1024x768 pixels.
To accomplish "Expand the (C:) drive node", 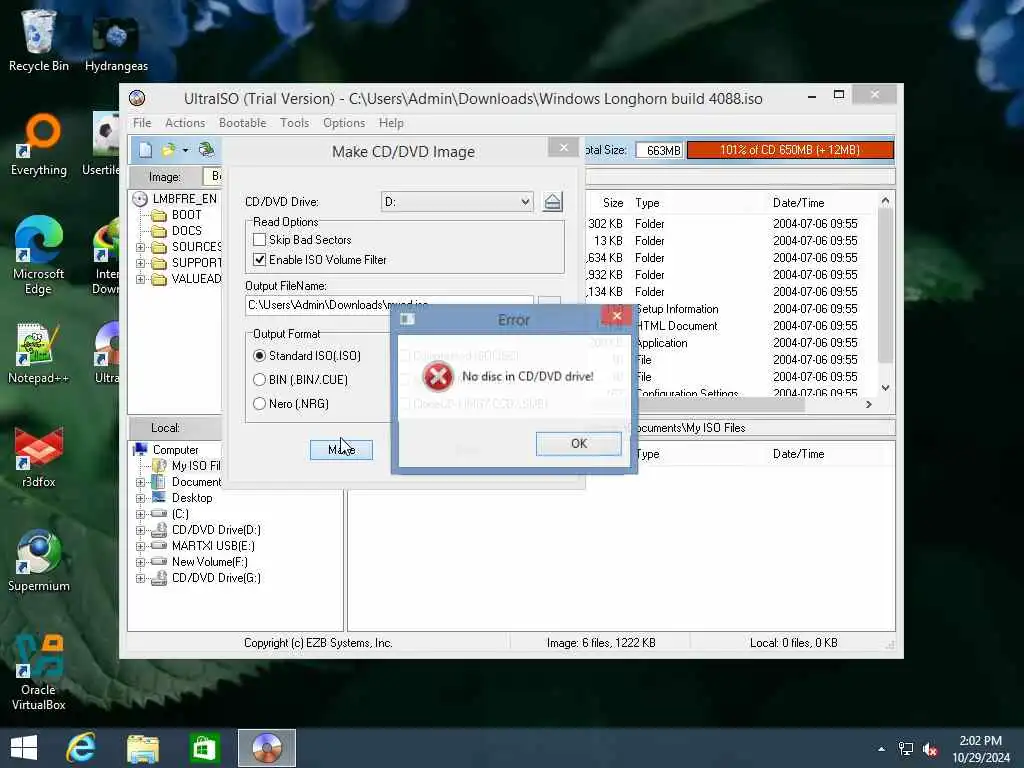I will [x=140, y=514].
